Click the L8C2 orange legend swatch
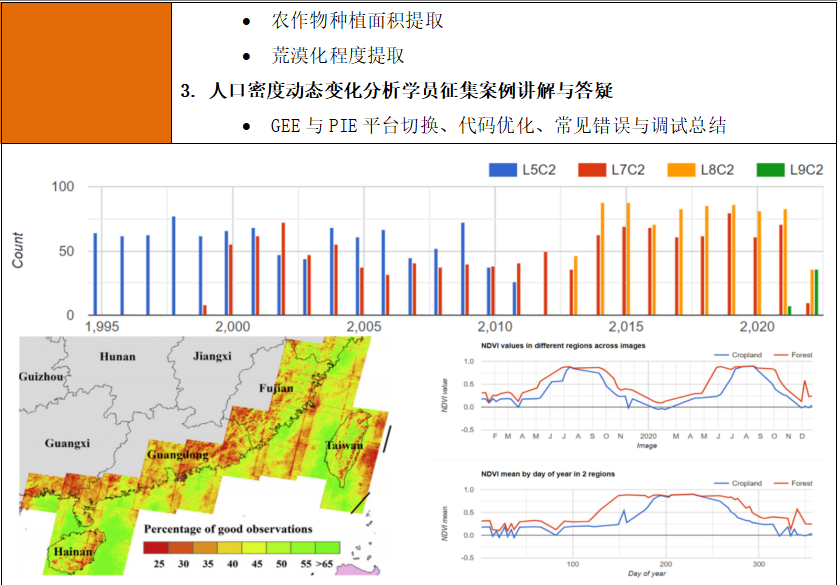The width and height of the screenshot is (840, 585). (681, 170)
